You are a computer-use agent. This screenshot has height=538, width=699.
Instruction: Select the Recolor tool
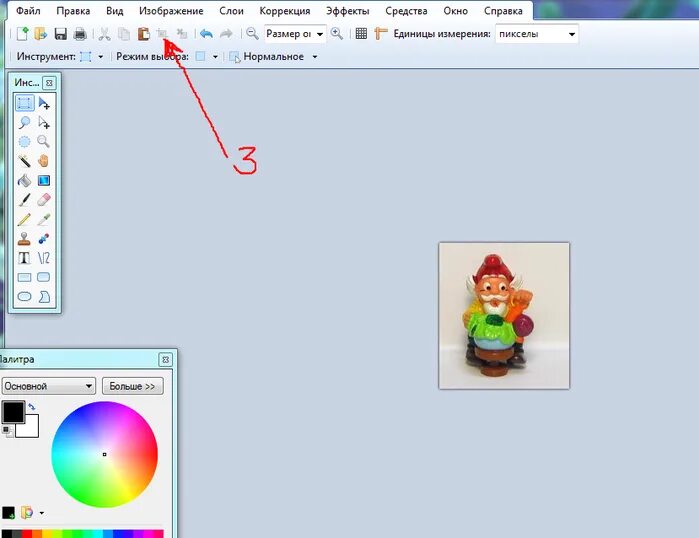coord(44,238)
